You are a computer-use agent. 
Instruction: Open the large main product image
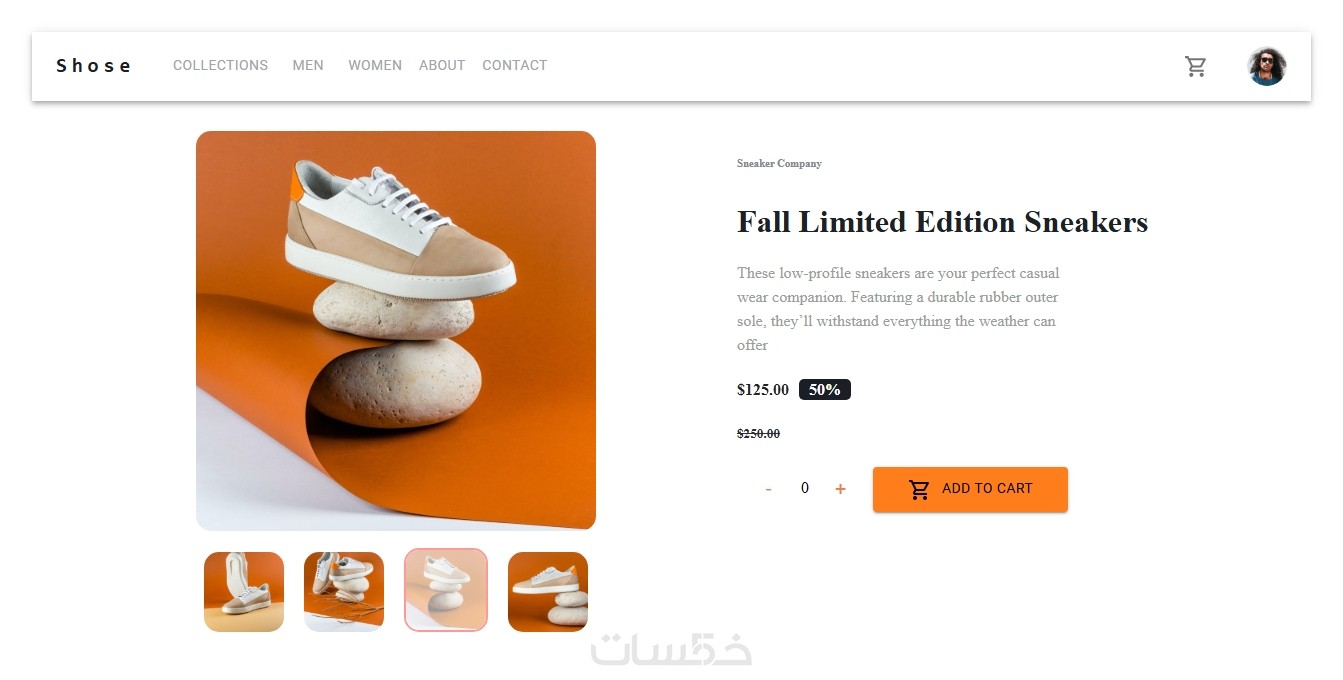[396, 330]
